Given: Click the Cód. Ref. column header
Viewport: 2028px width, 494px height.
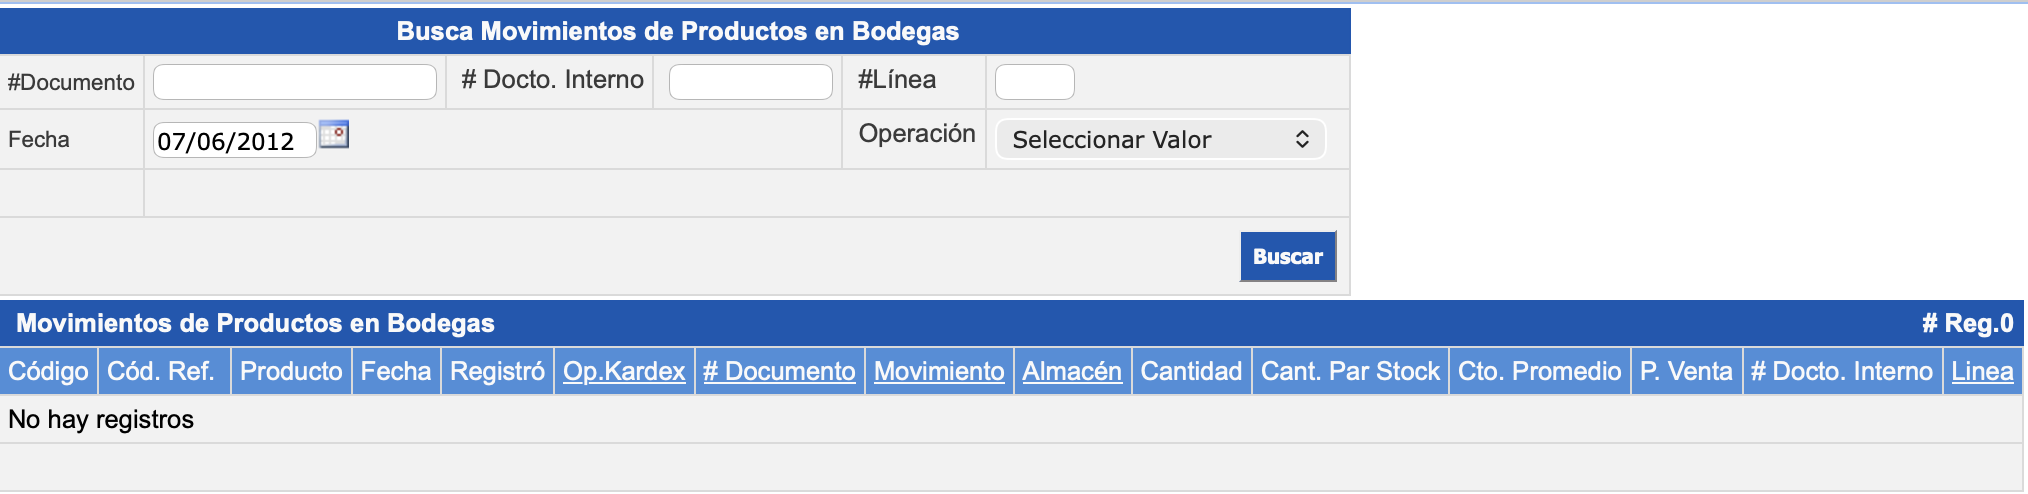Looking at the screenshot, I should tap(161, 372).
